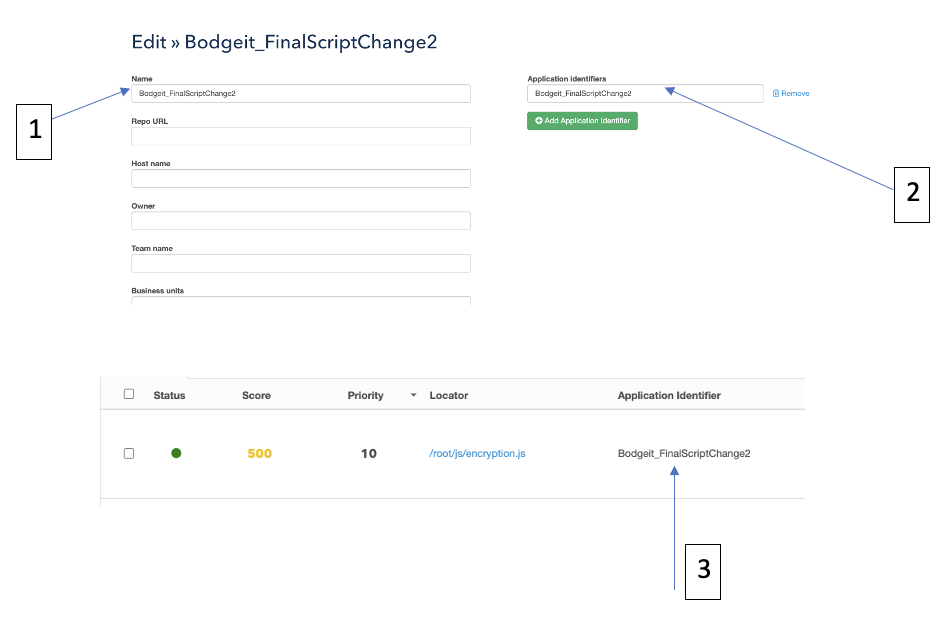Sort the table by Priority header
The height and width of the screenshot is (643, 948).
[x=365, y=395]
